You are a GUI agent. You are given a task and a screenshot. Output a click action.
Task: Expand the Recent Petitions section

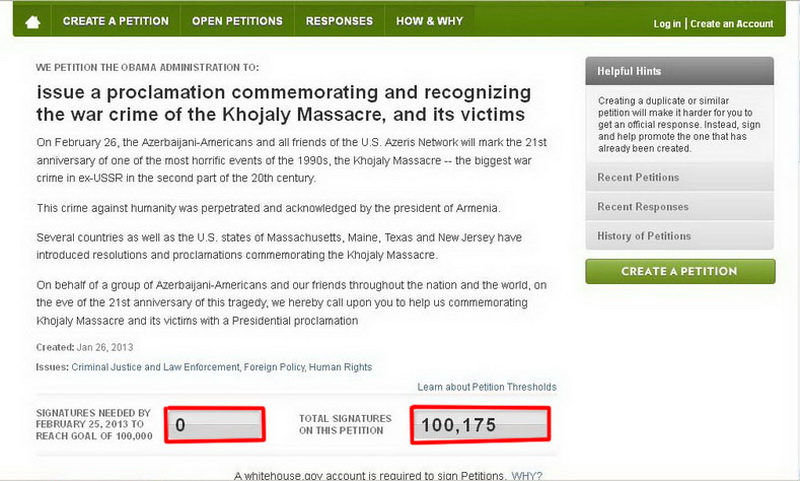point(680,178)
